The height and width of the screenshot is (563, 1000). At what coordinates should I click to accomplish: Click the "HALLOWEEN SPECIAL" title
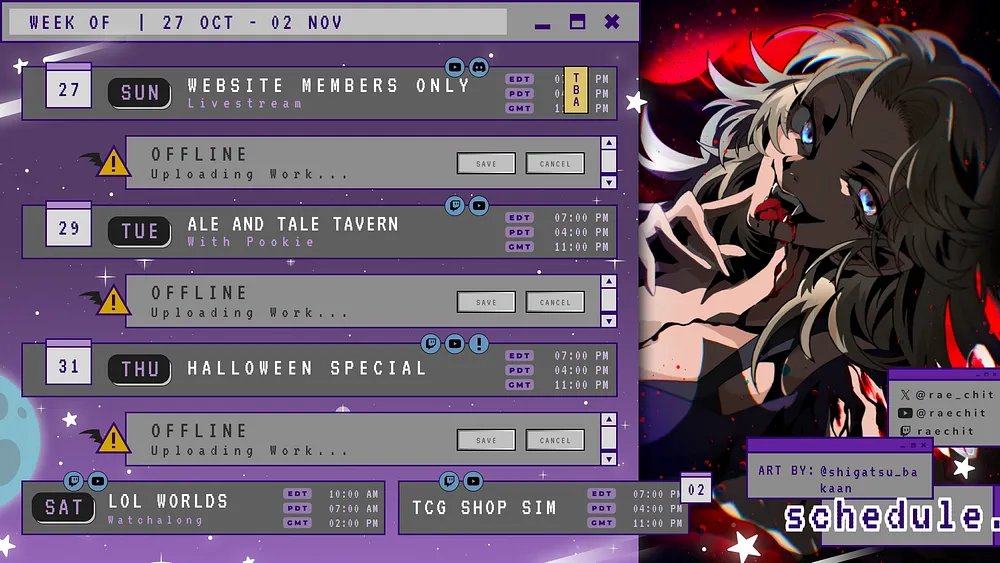306,368
